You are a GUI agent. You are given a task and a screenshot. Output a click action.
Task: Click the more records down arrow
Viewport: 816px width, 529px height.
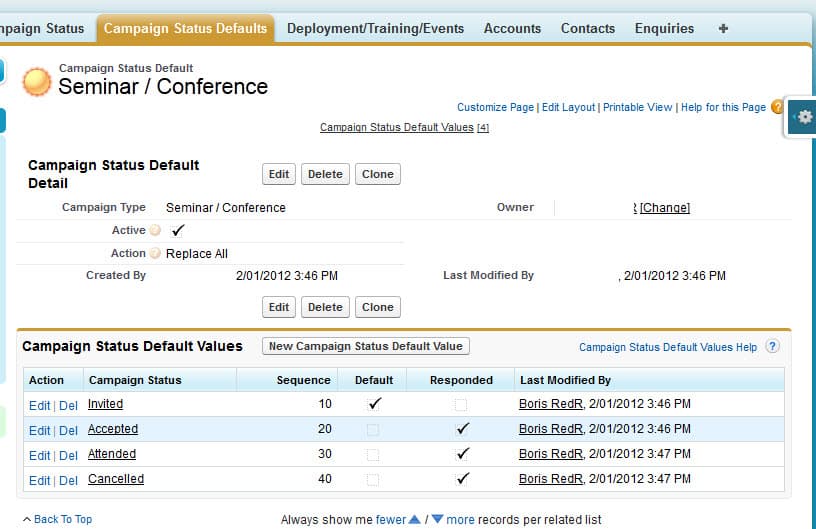pyautogui.click(x=437, y=519)
